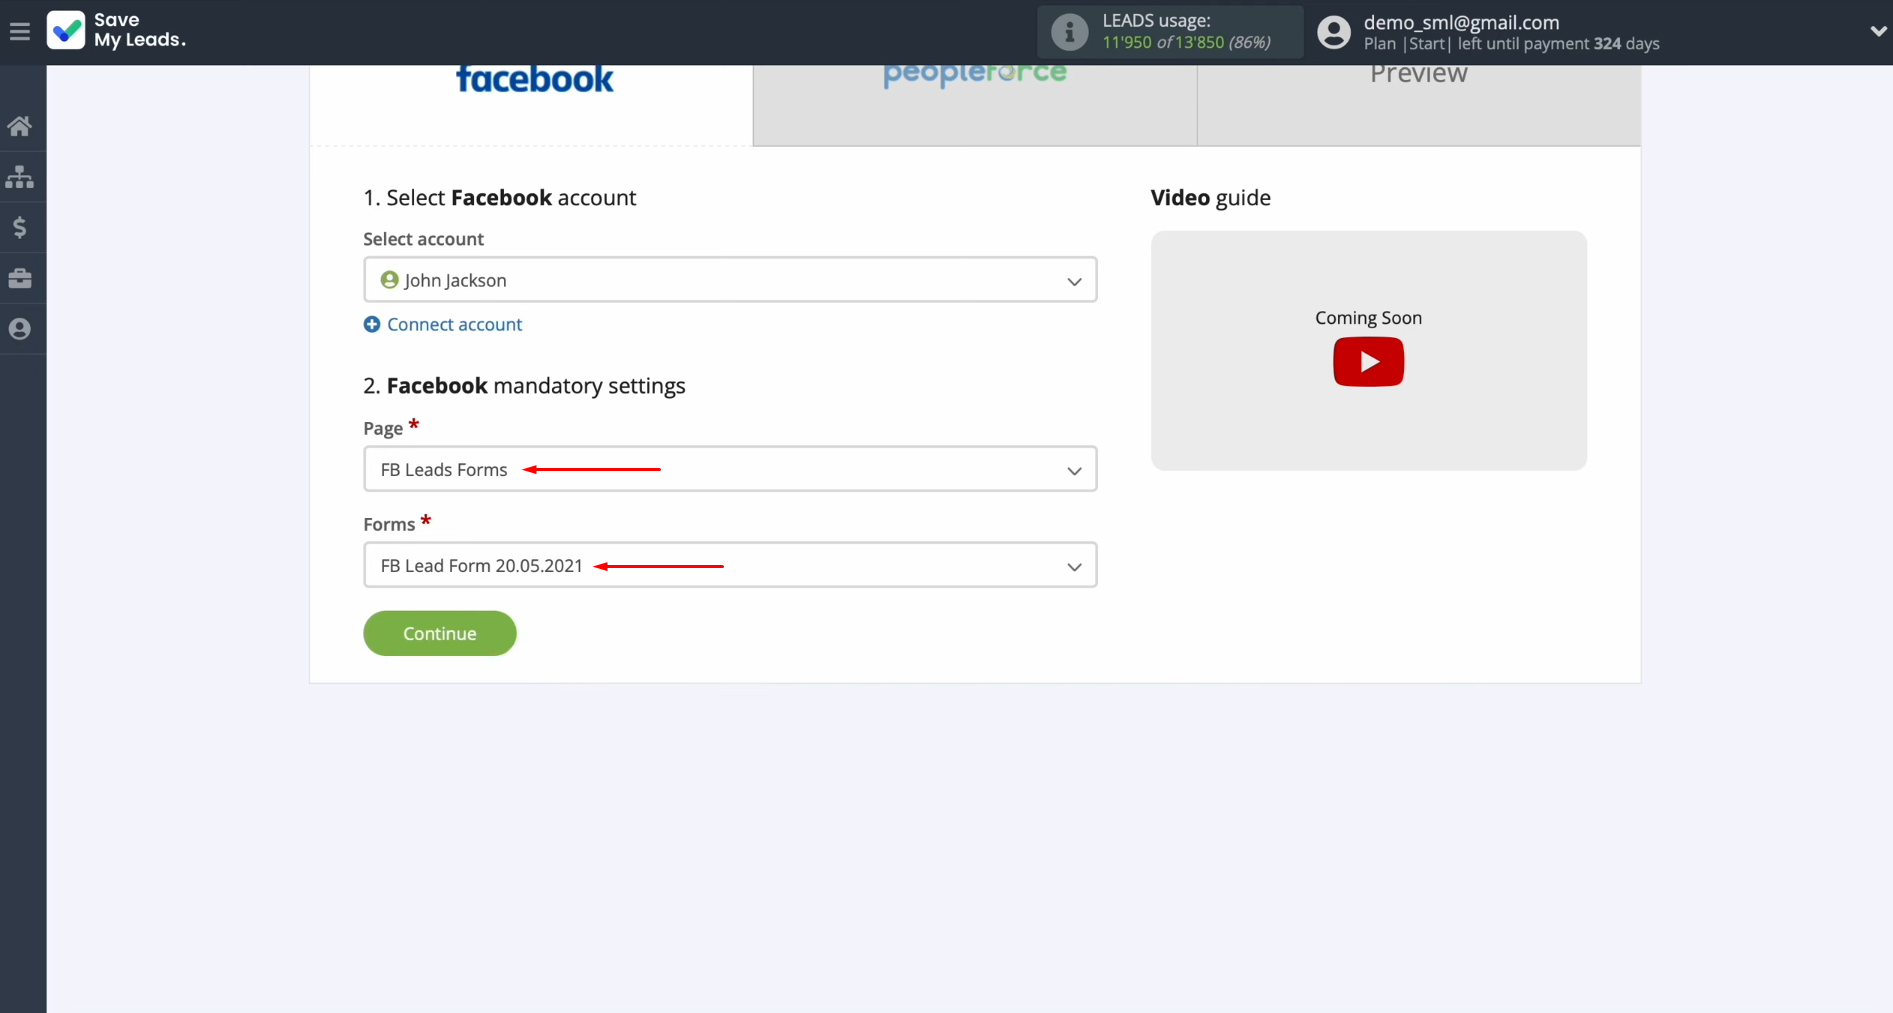Open the briefcase icon in sidebar
Screen dimensions: 1893x1013
(20, 278)
